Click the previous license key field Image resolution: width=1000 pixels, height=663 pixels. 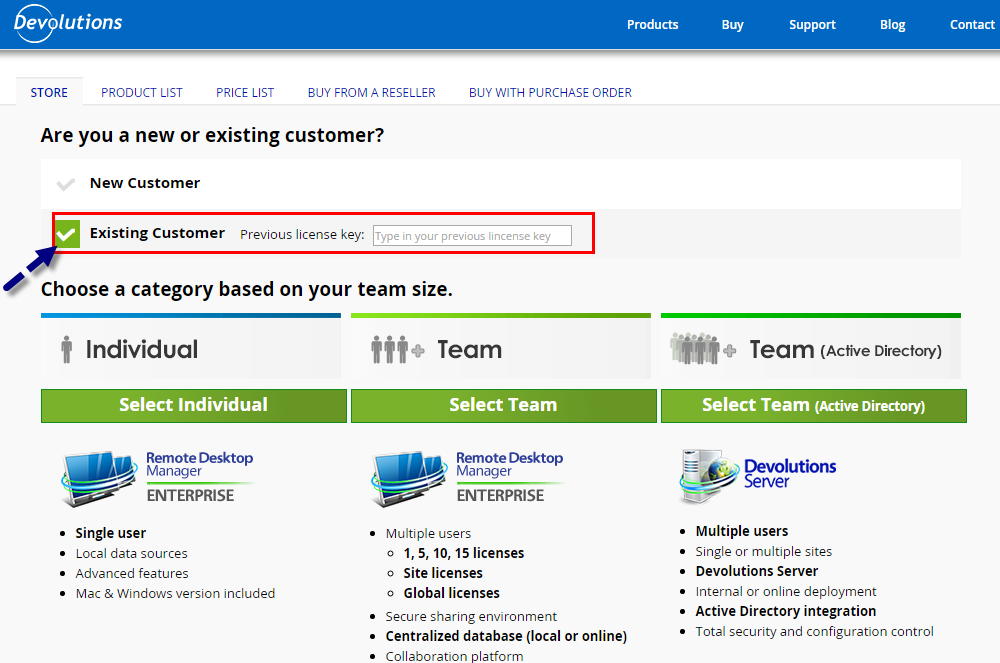click(472, 236)
